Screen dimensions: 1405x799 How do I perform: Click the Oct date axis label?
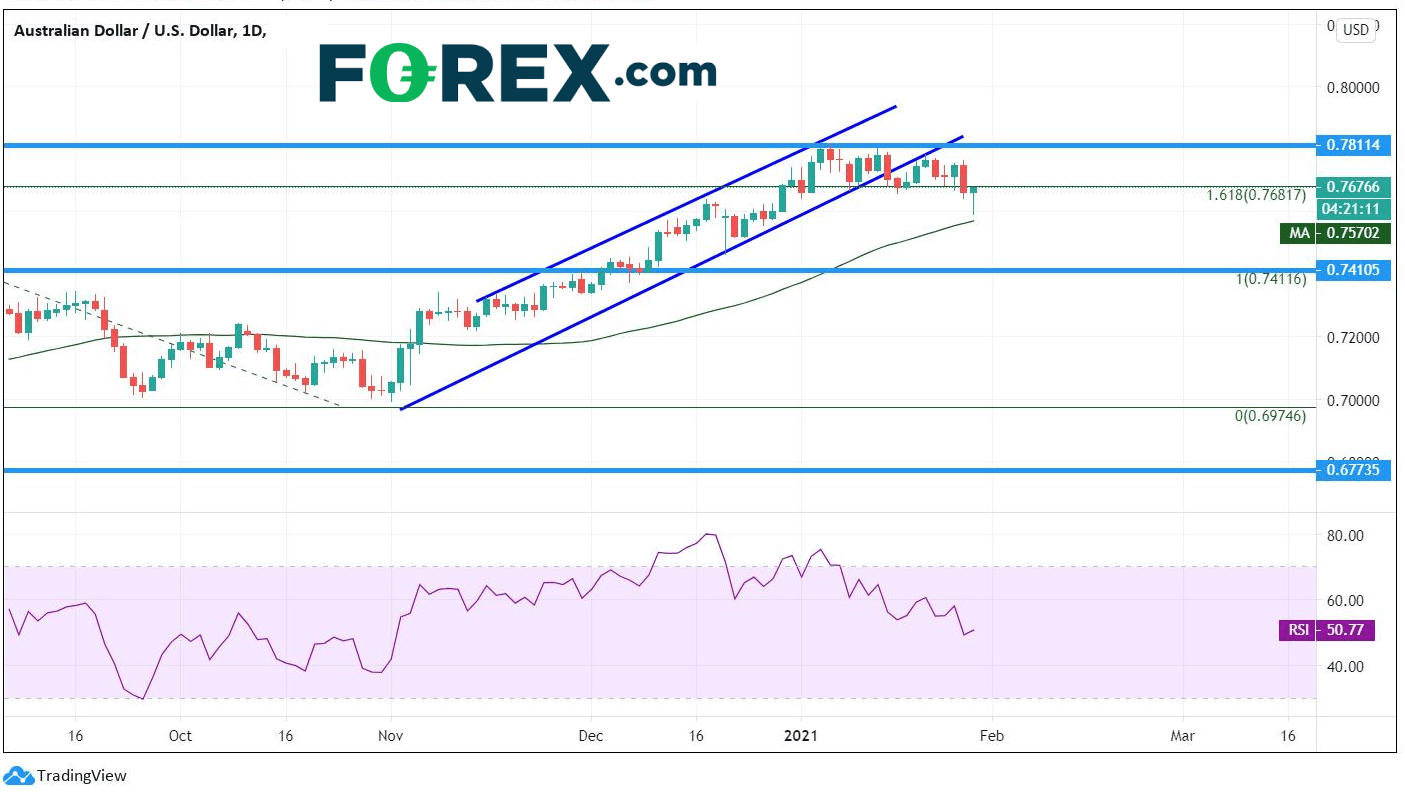pos(180,736)
